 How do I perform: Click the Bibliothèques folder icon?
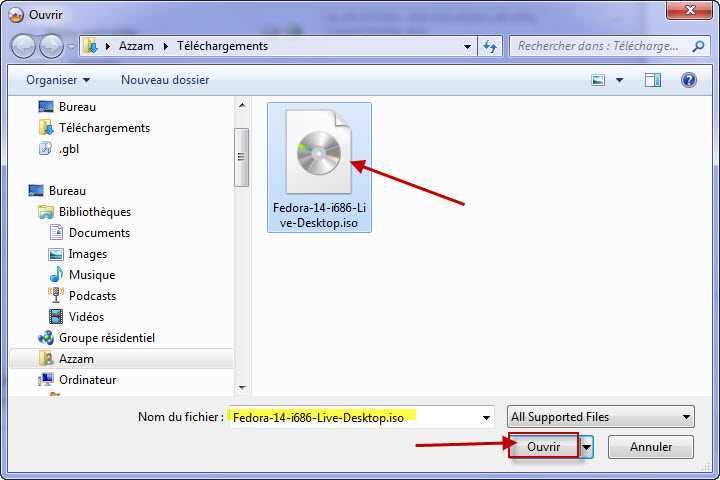[46, 212]
